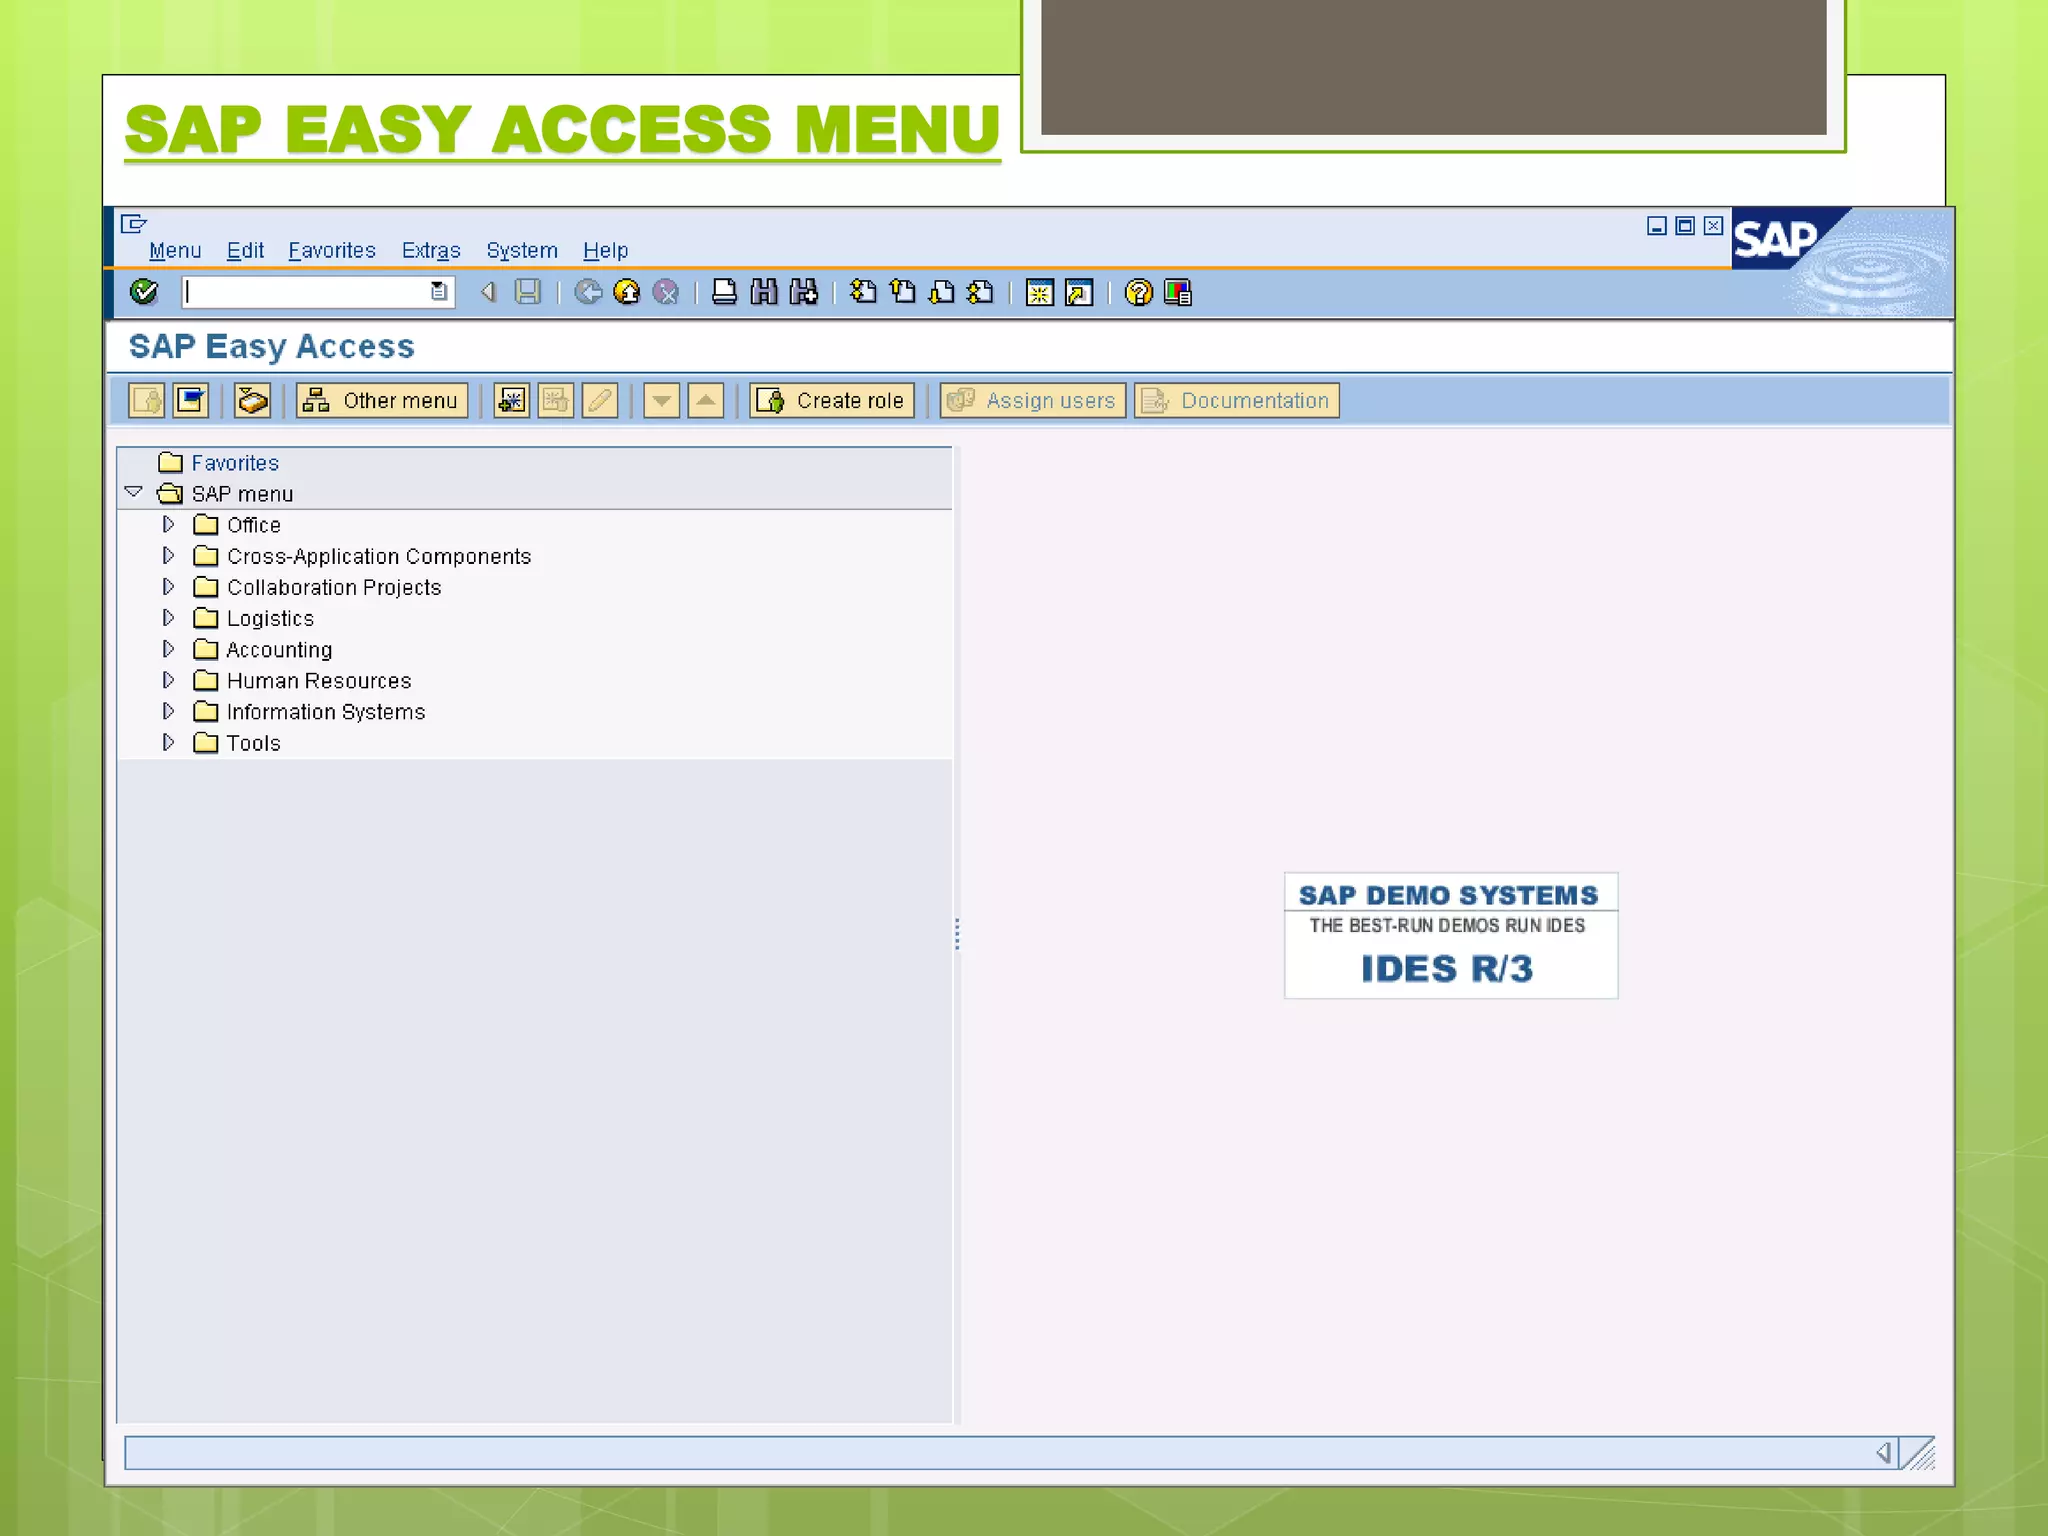
Task: Click the window menu icon above Menu
Action: tap(133, 223)
